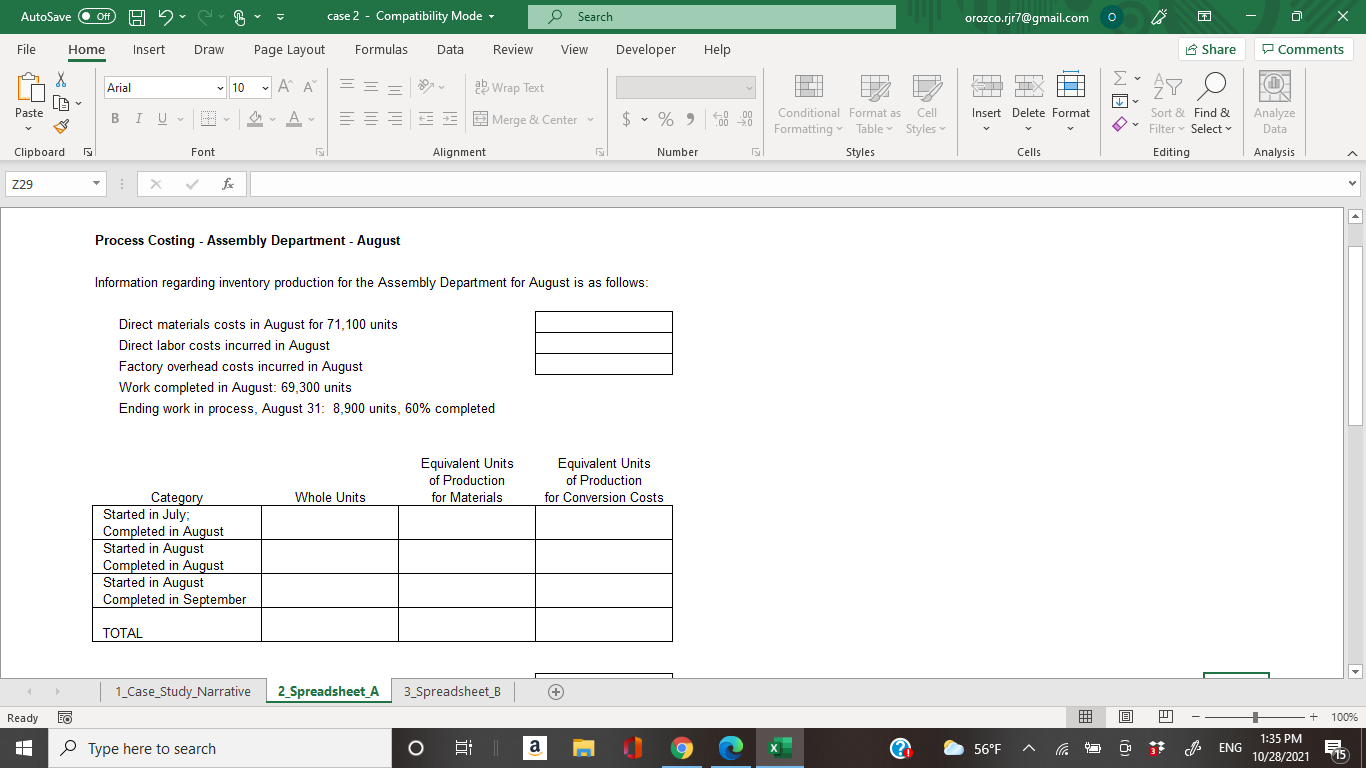Click the Fill down arrow icon

click(x=1120, y=102)
